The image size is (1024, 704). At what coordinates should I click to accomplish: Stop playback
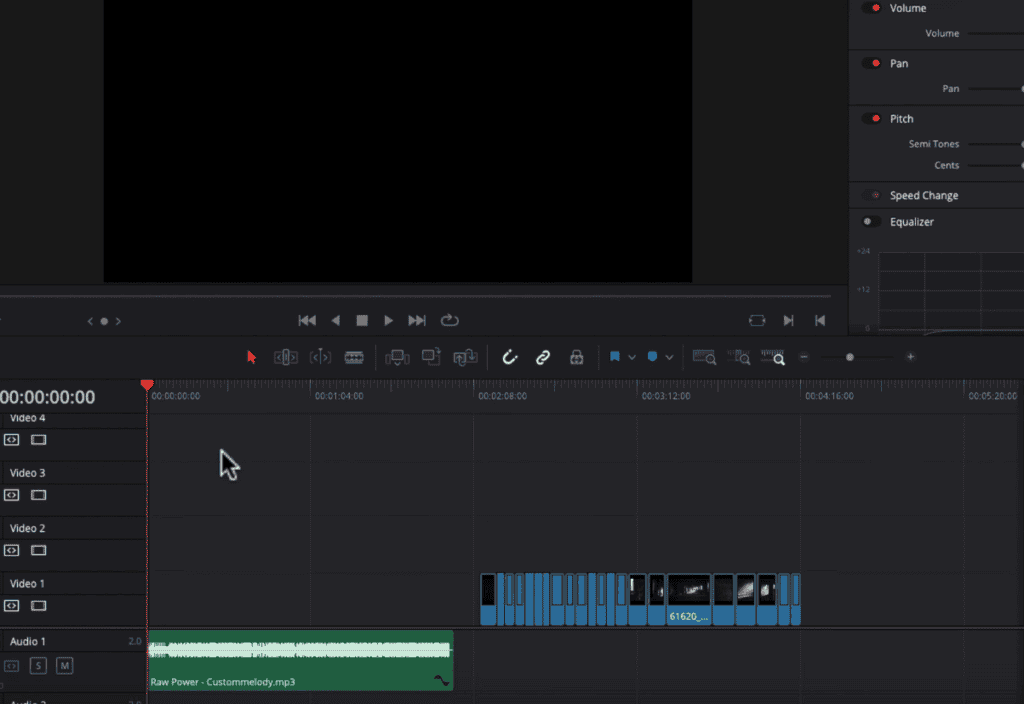[x=362, y=321]
